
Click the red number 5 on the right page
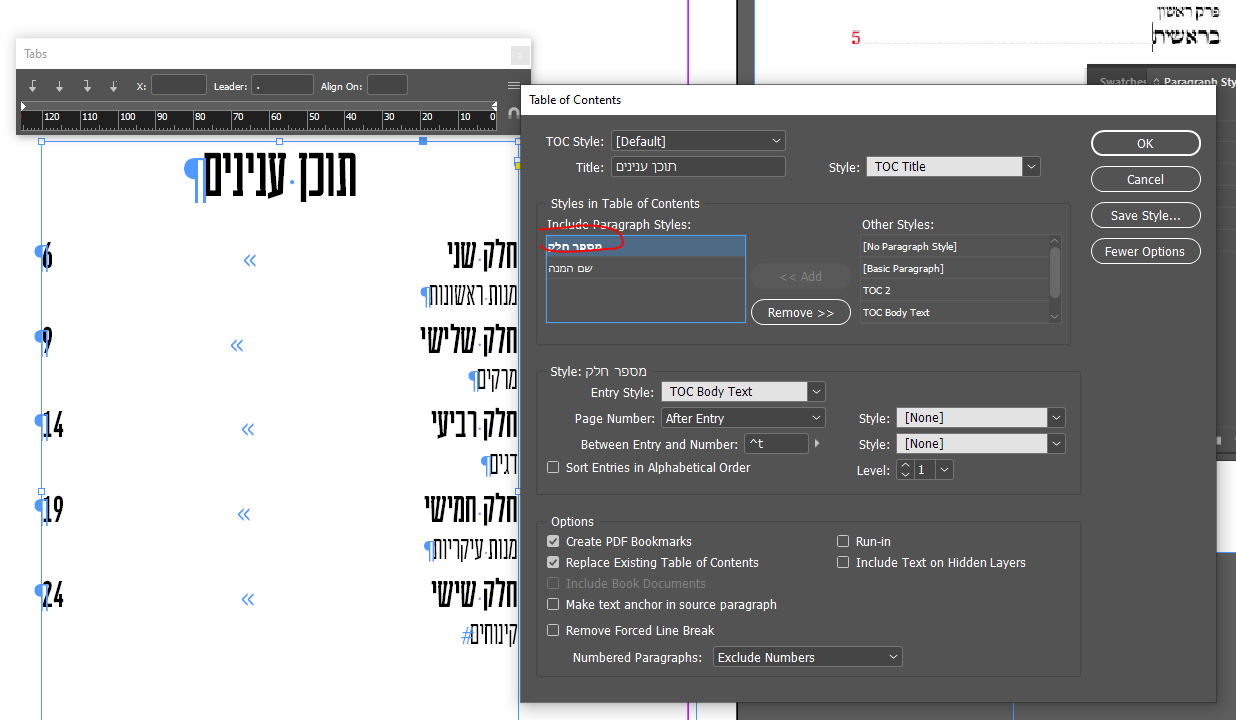click(856, 39)
